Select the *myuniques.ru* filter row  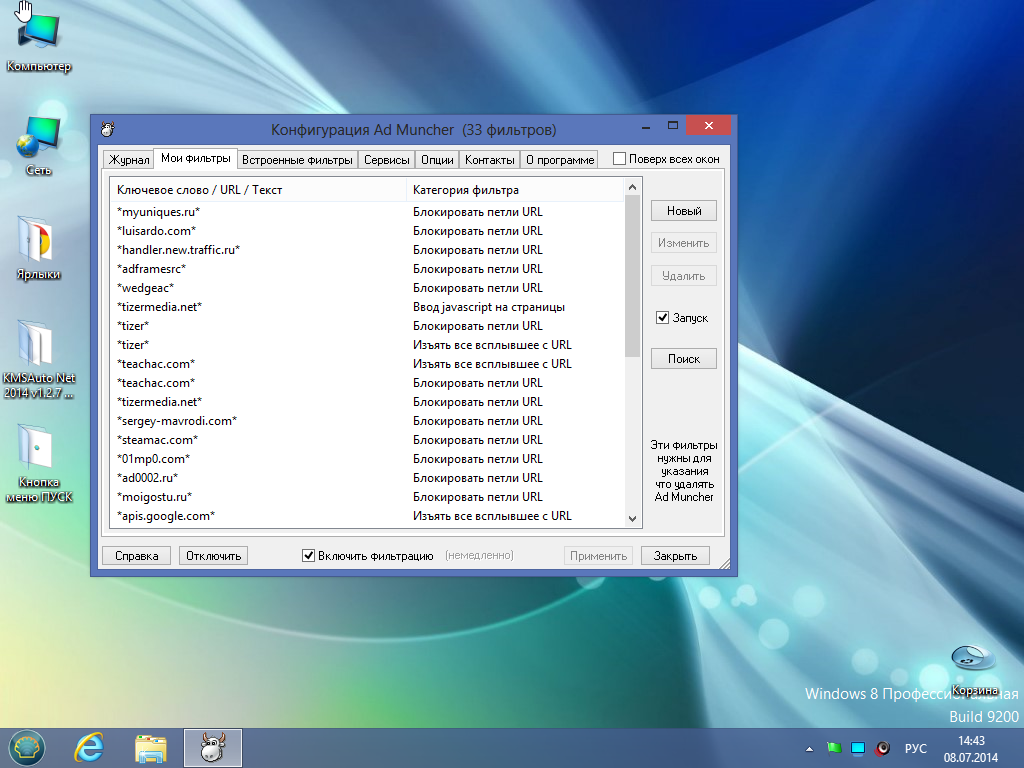click(x=368, y=212)
